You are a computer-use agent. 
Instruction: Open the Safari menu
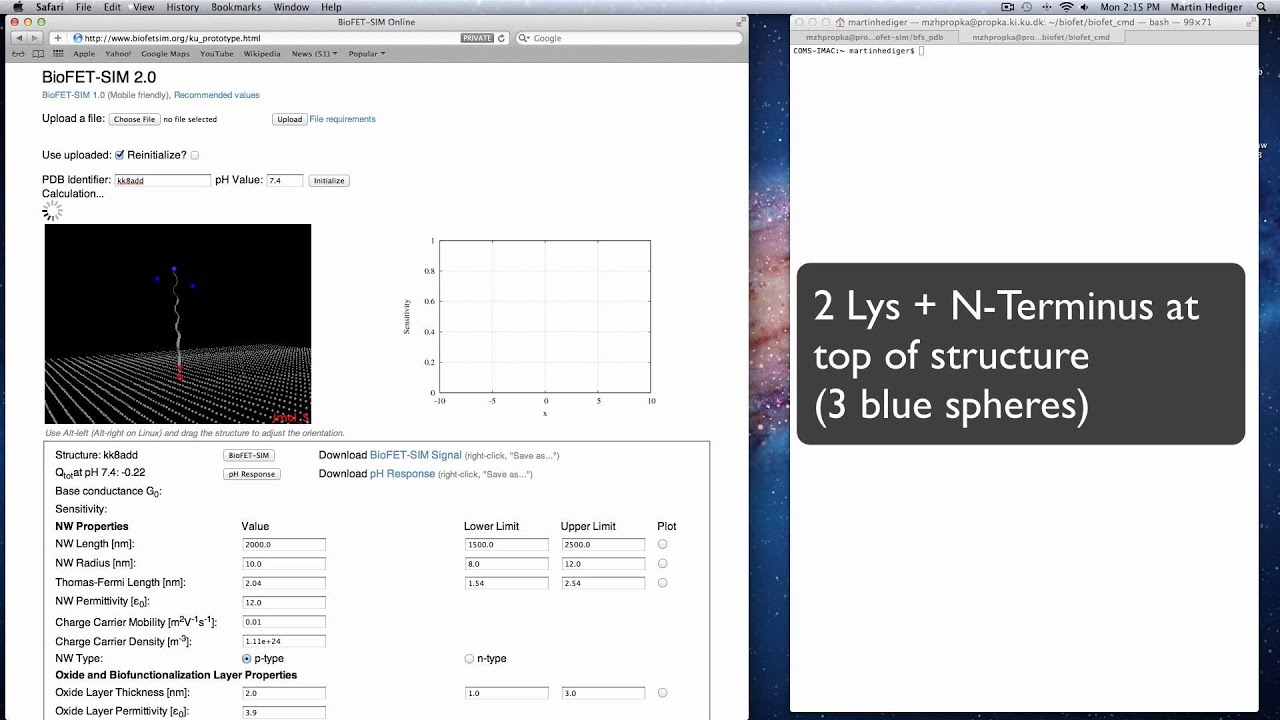[x=49, y=7]
